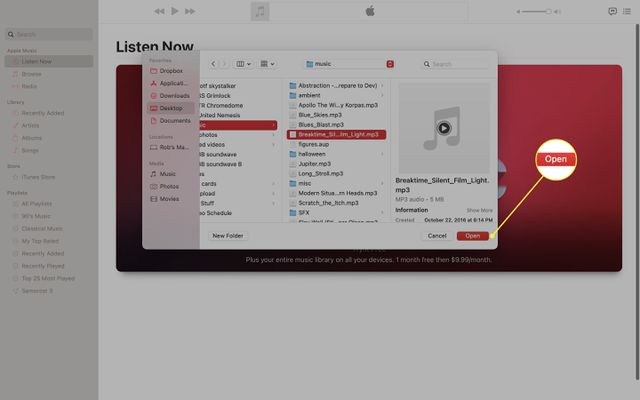Select Movies under Media in sidebar
Viewport: 640px width, 400px height.
(169, 198)
